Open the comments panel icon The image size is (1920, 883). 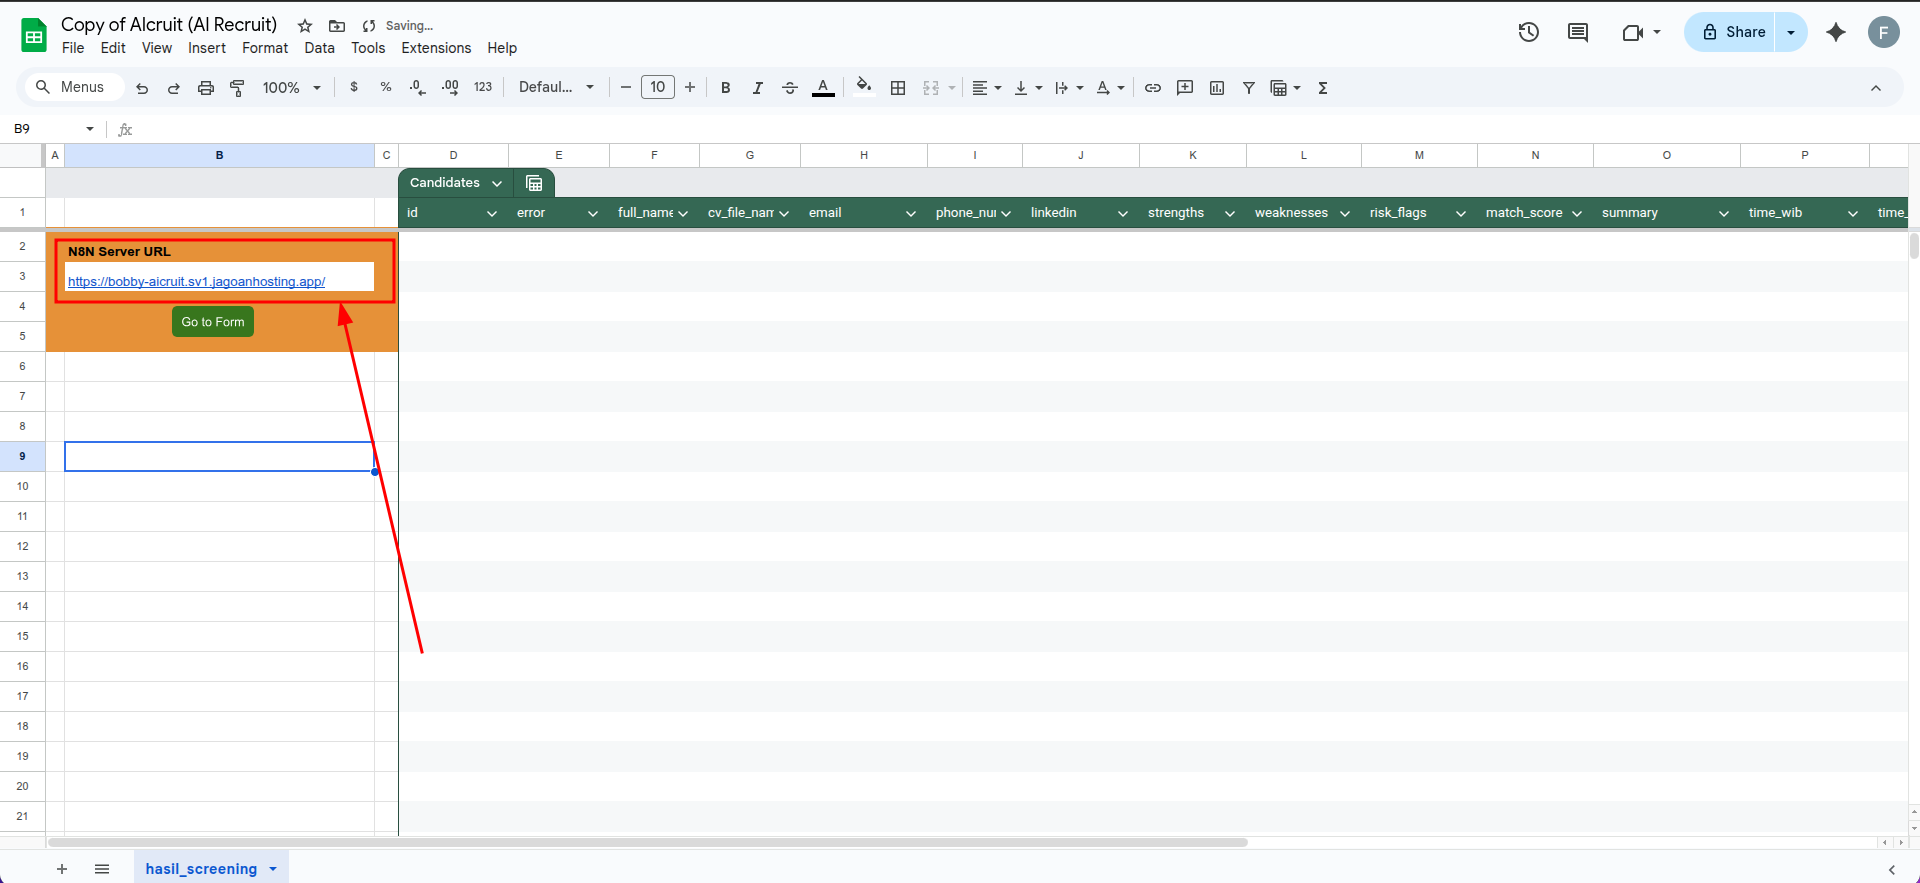click(1578, 32)
